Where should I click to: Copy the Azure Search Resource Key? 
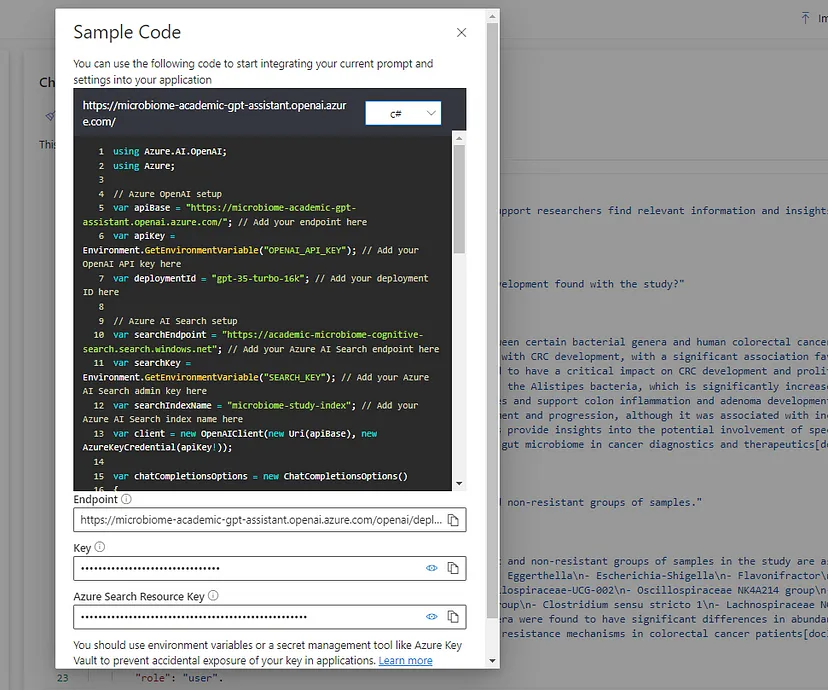click(x=453, y=617)
